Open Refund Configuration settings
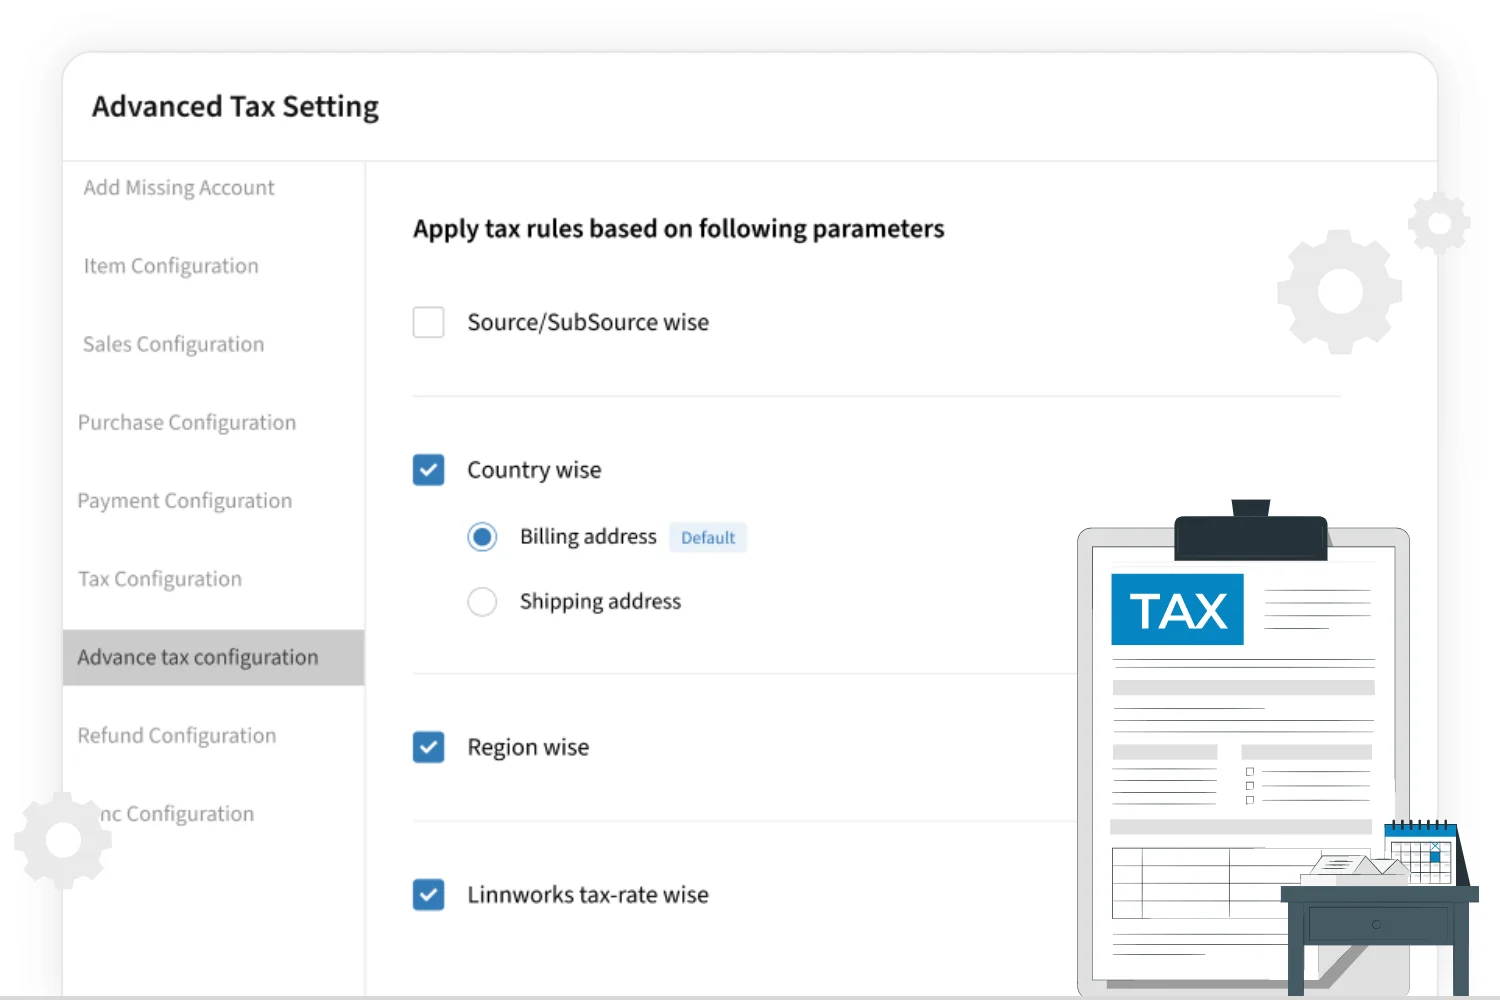Viewport: 1500px width, 1000px height. 177,735
